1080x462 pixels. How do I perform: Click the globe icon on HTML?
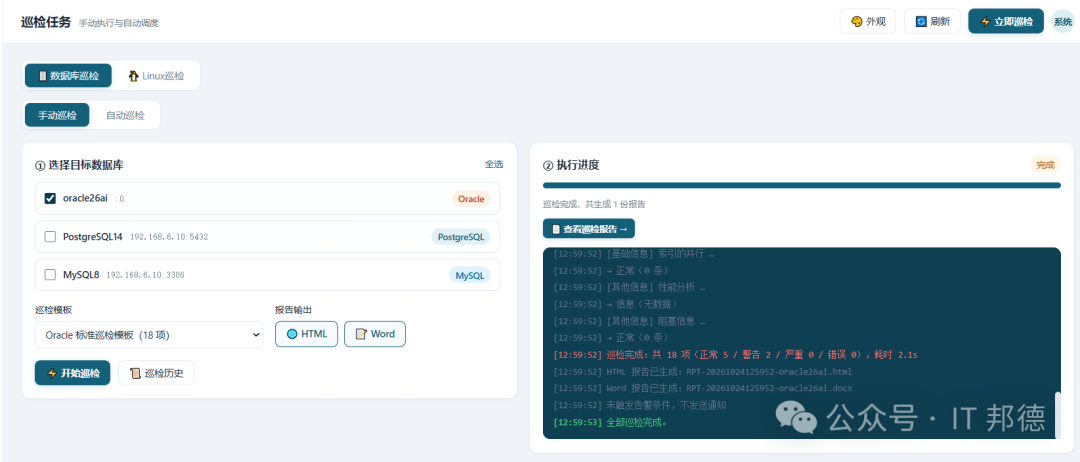coord(291,334)
